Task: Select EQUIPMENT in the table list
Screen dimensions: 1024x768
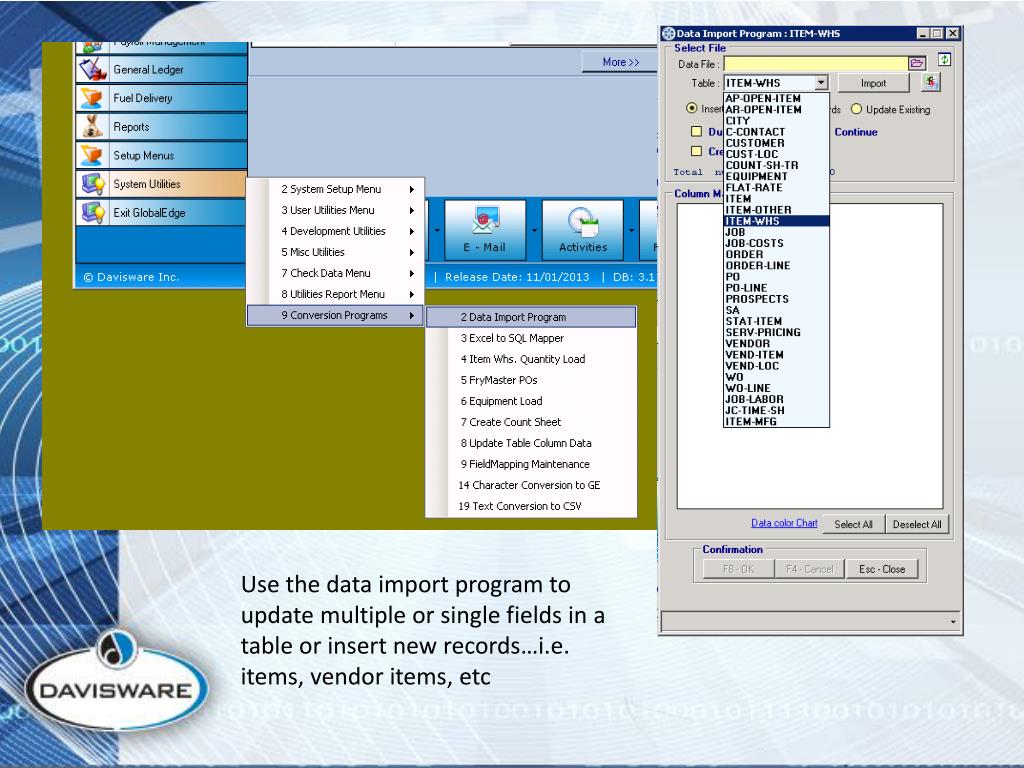Action: pyautogui.click(x=776, y=176)
